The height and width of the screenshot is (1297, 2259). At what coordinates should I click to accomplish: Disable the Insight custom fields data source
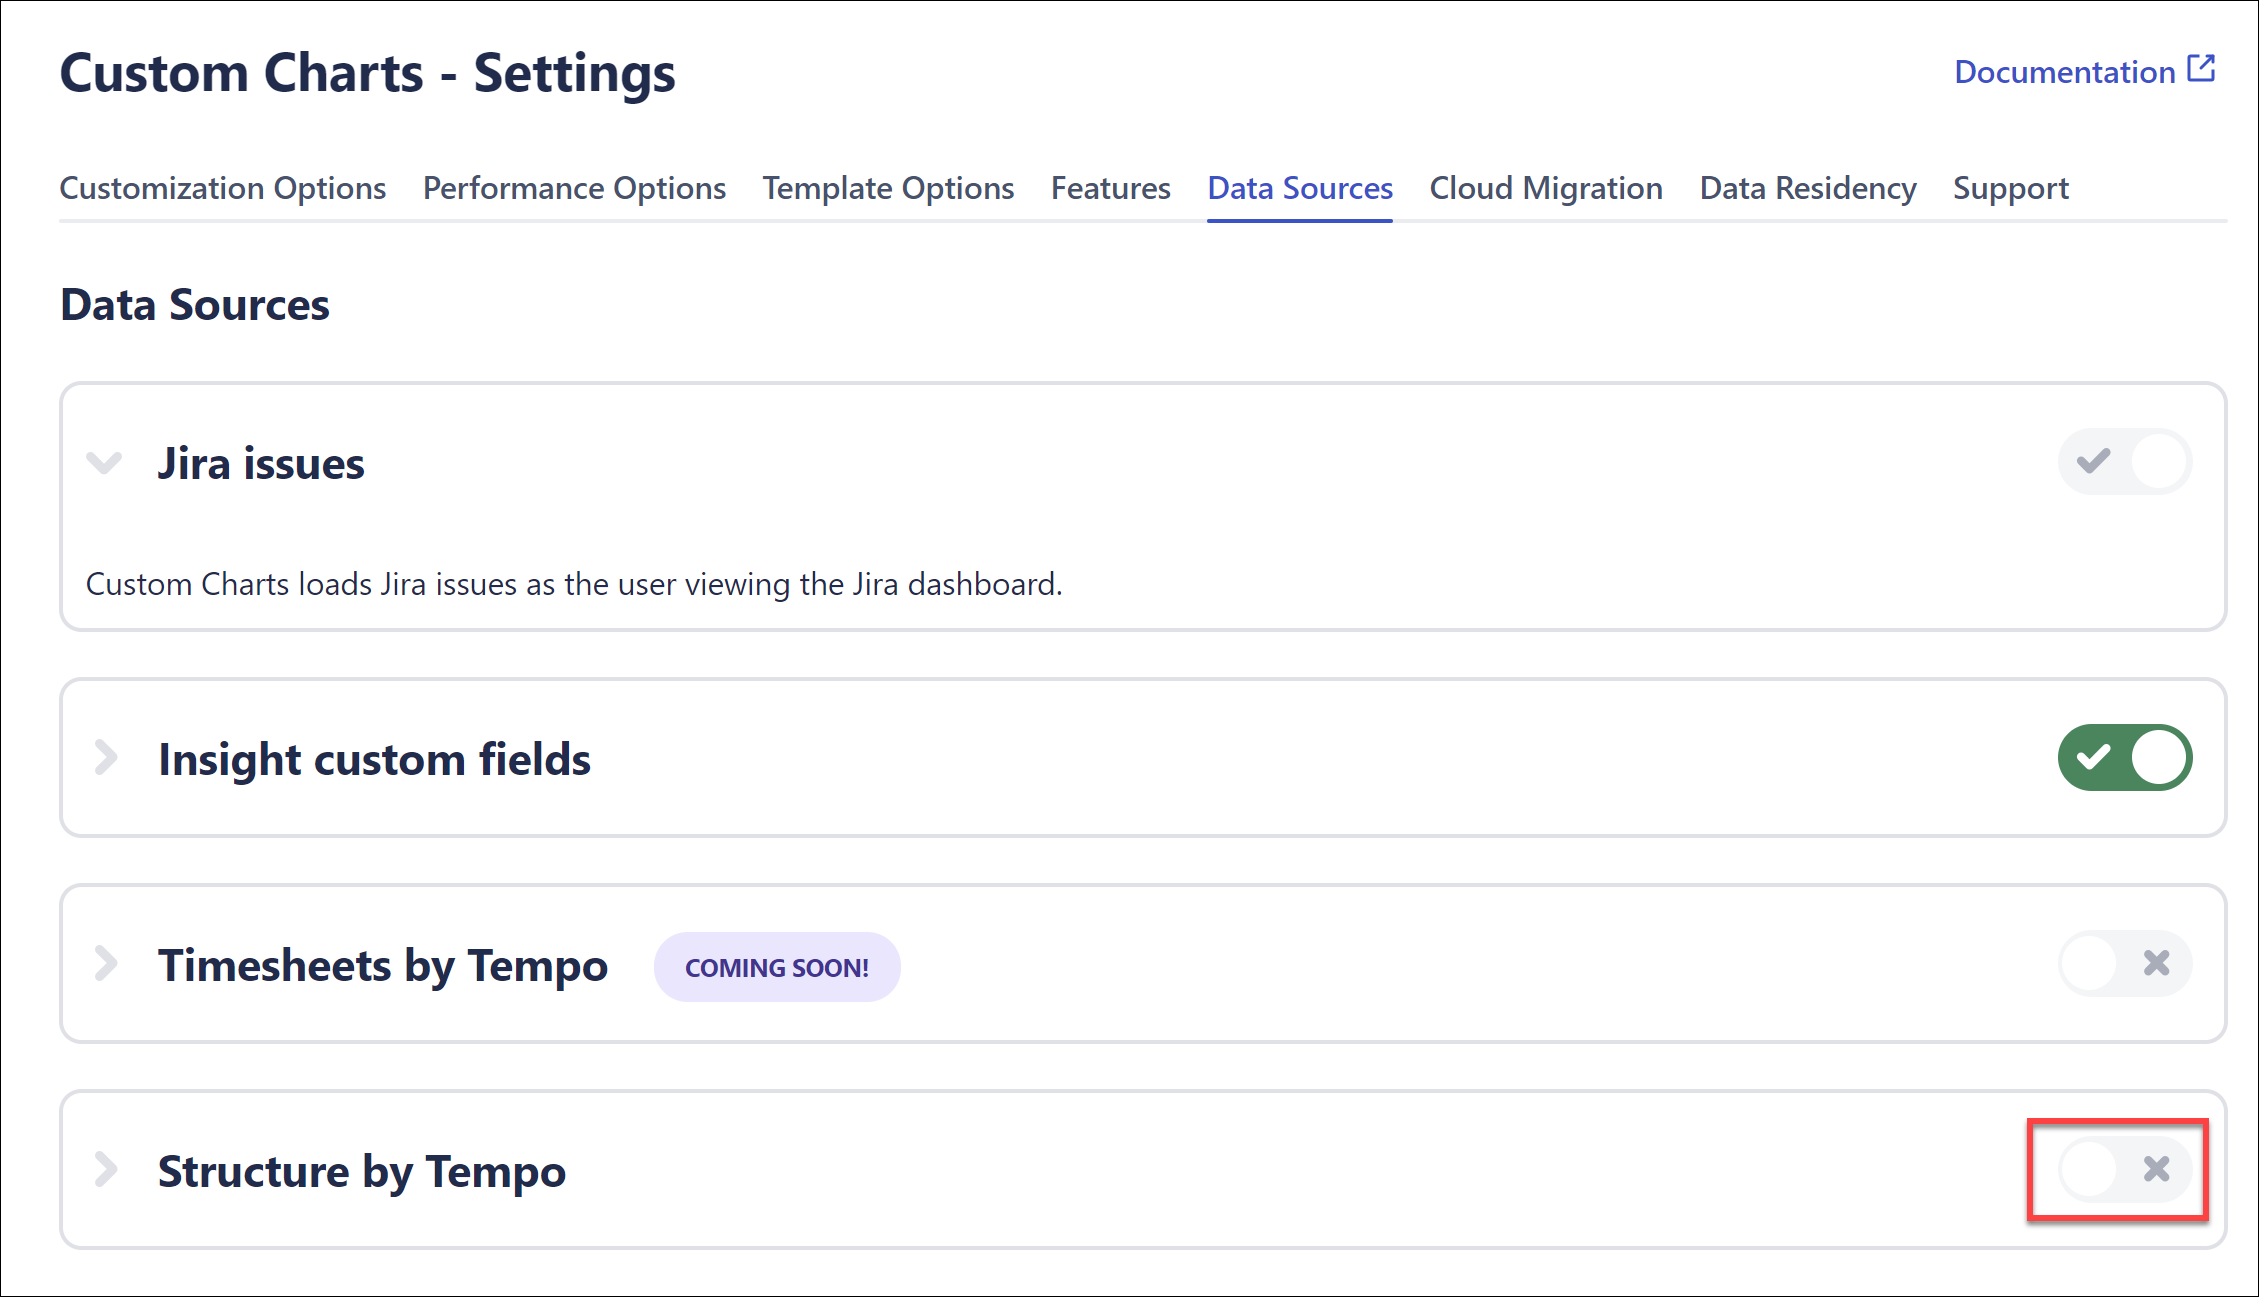tap(2125, 758)
